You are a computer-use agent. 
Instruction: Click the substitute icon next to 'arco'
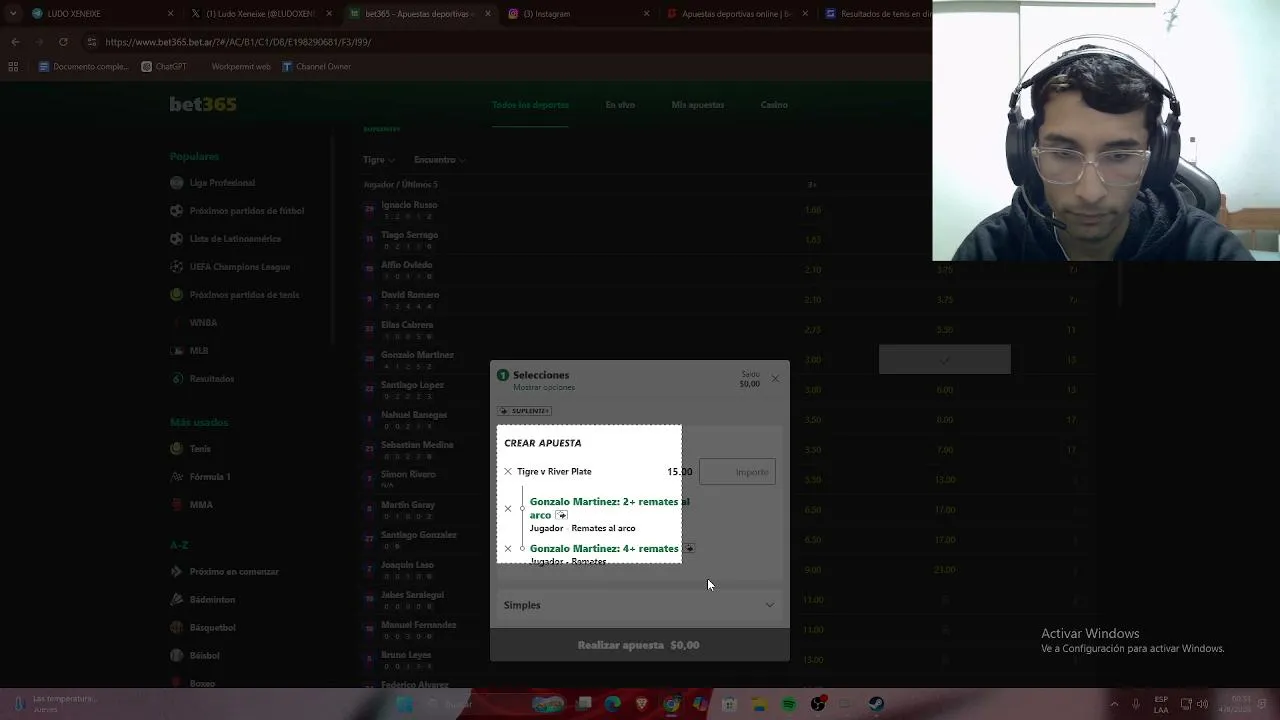(561, 516)
